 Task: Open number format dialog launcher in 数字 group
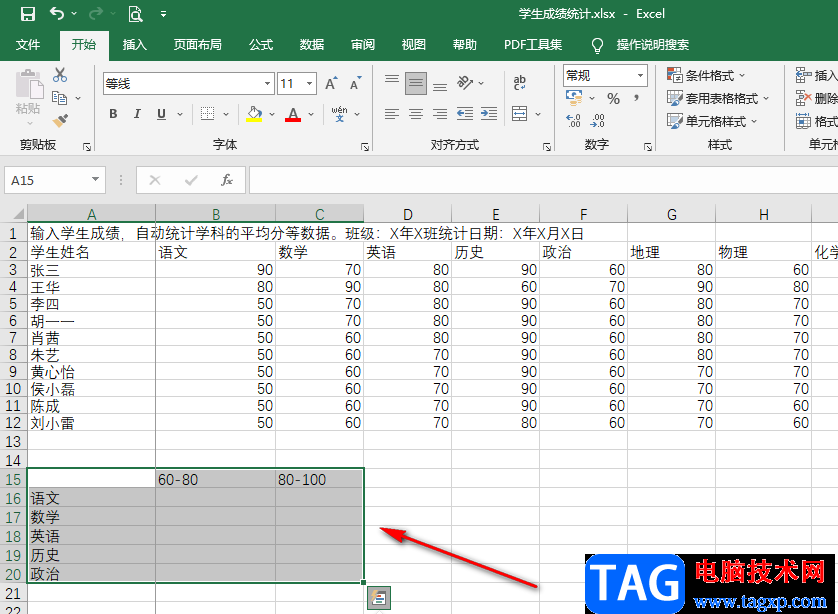(648, 146)
